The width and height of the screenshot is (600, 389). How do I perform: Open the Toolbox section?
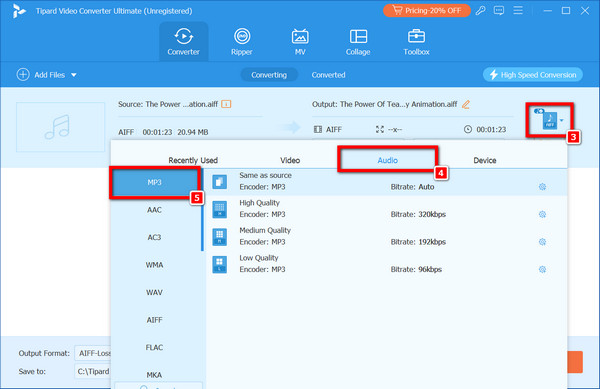(416, 41)
